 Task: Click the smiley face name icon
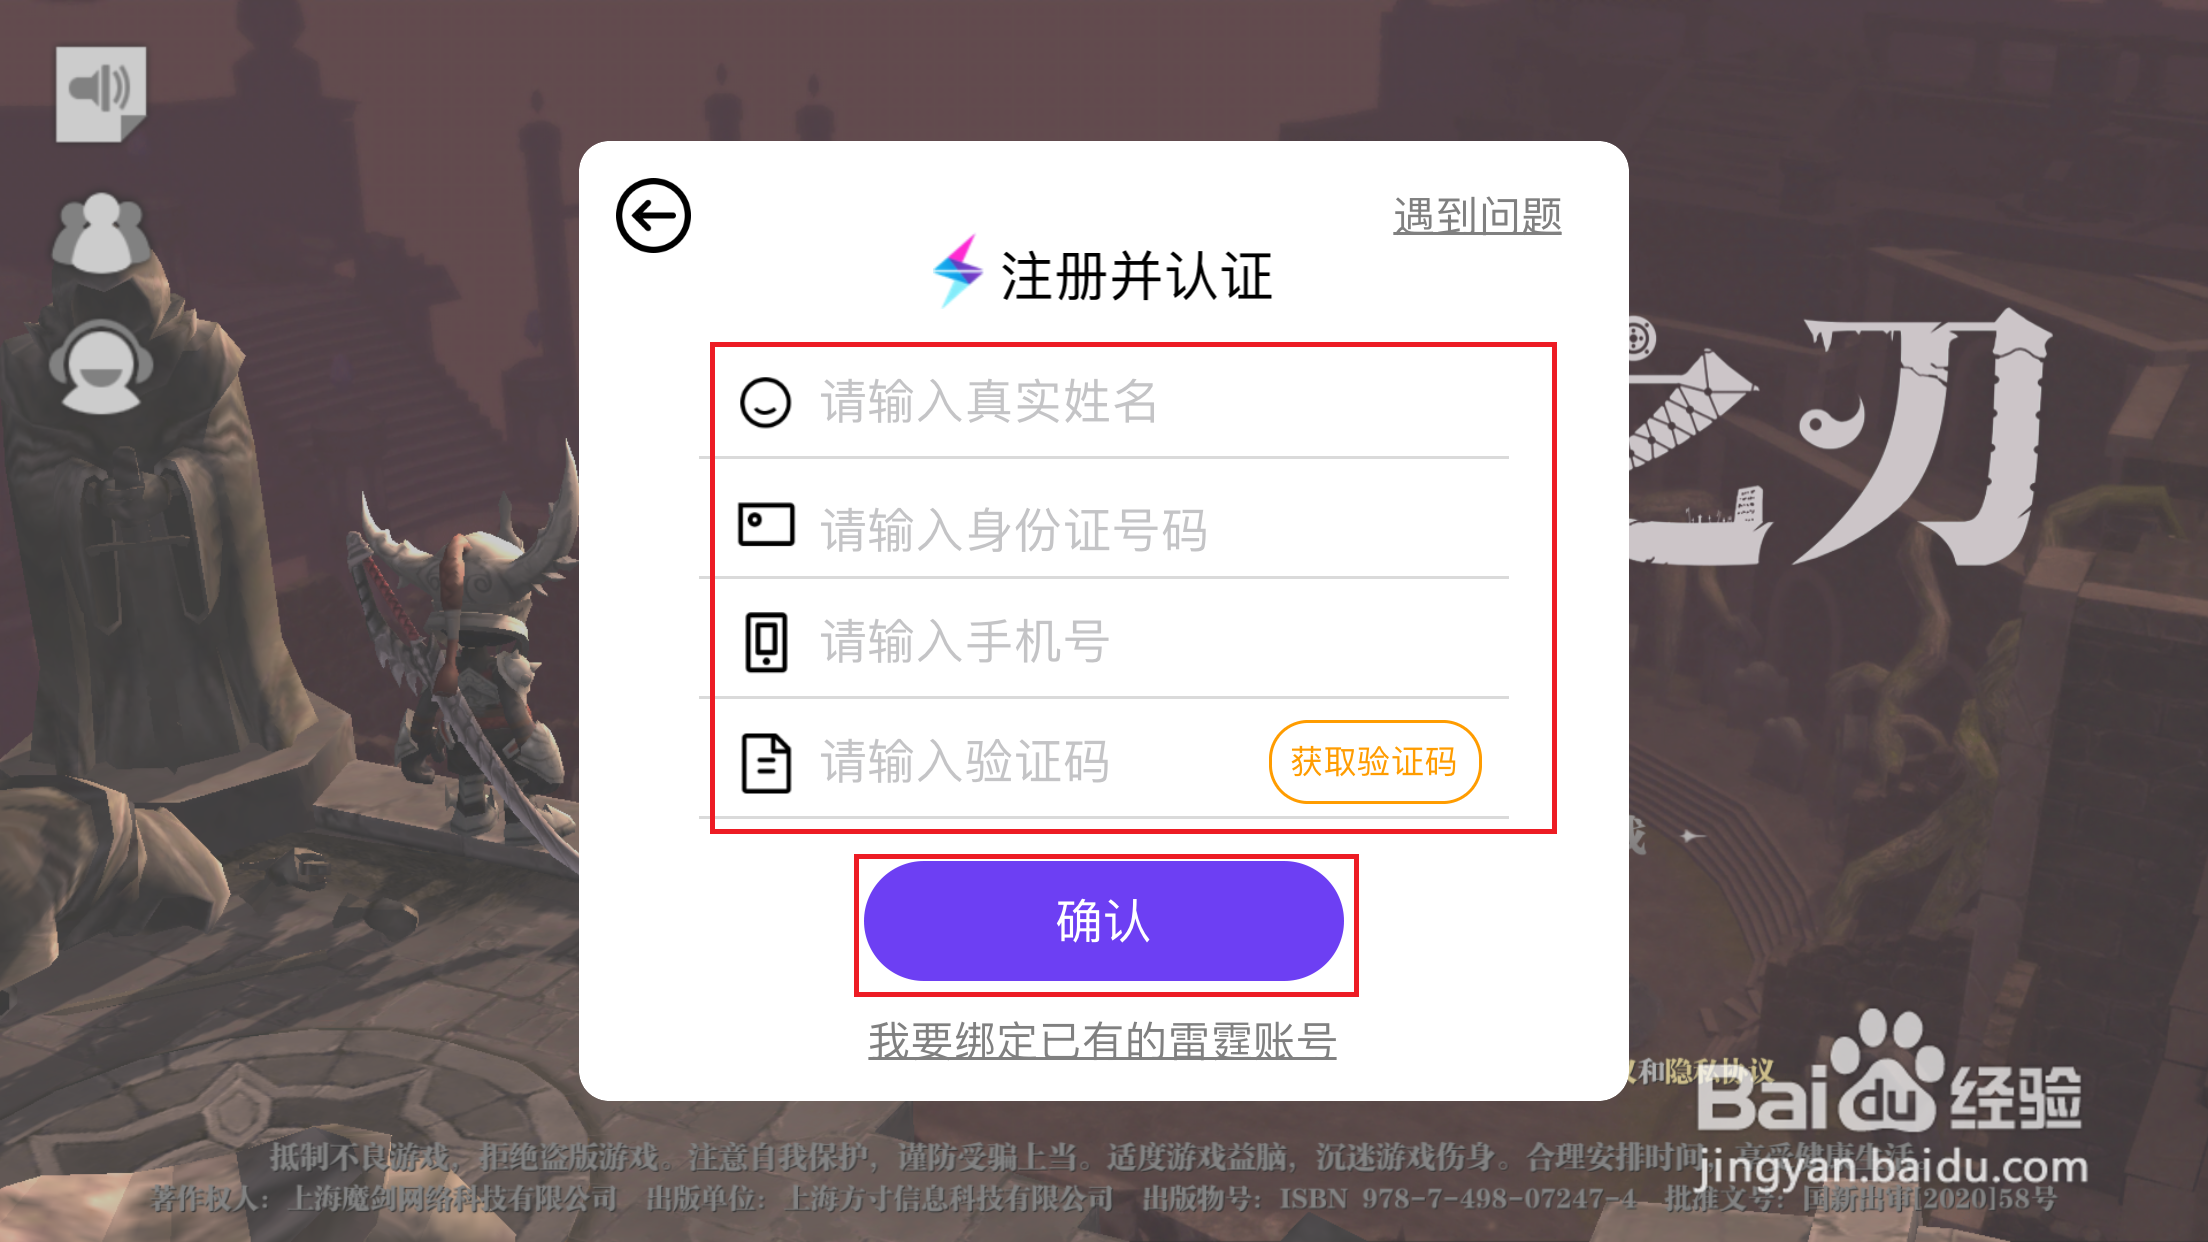pyautogui.click(x=766, y=402)
